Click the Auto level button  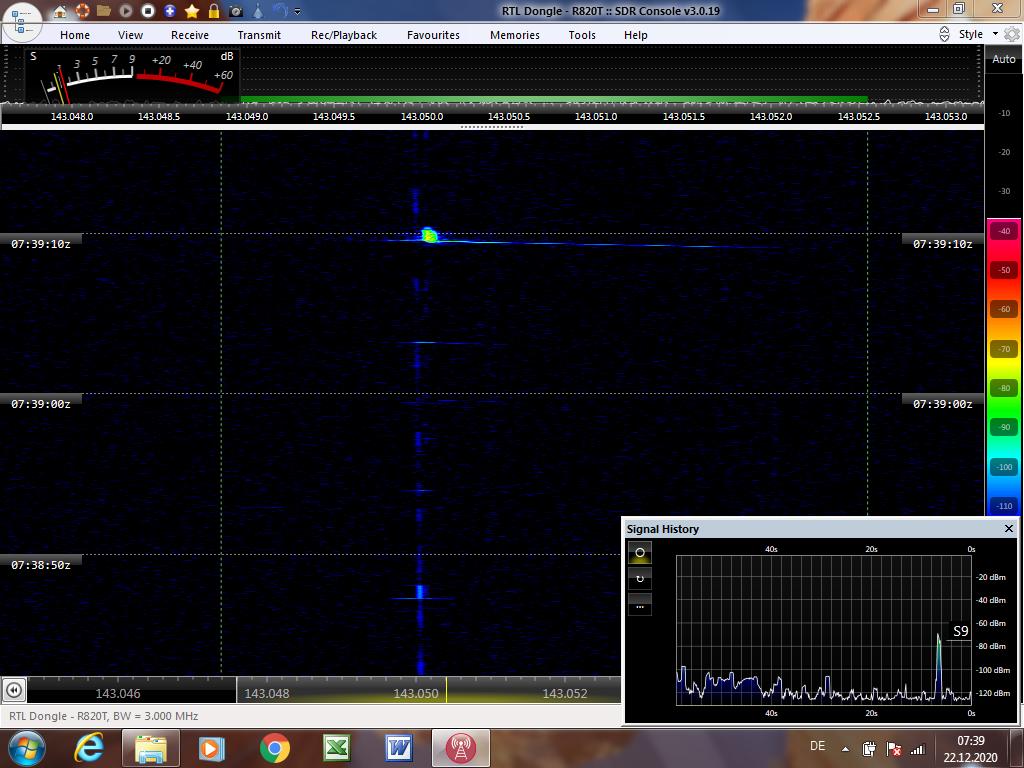tap(1004, 59)
